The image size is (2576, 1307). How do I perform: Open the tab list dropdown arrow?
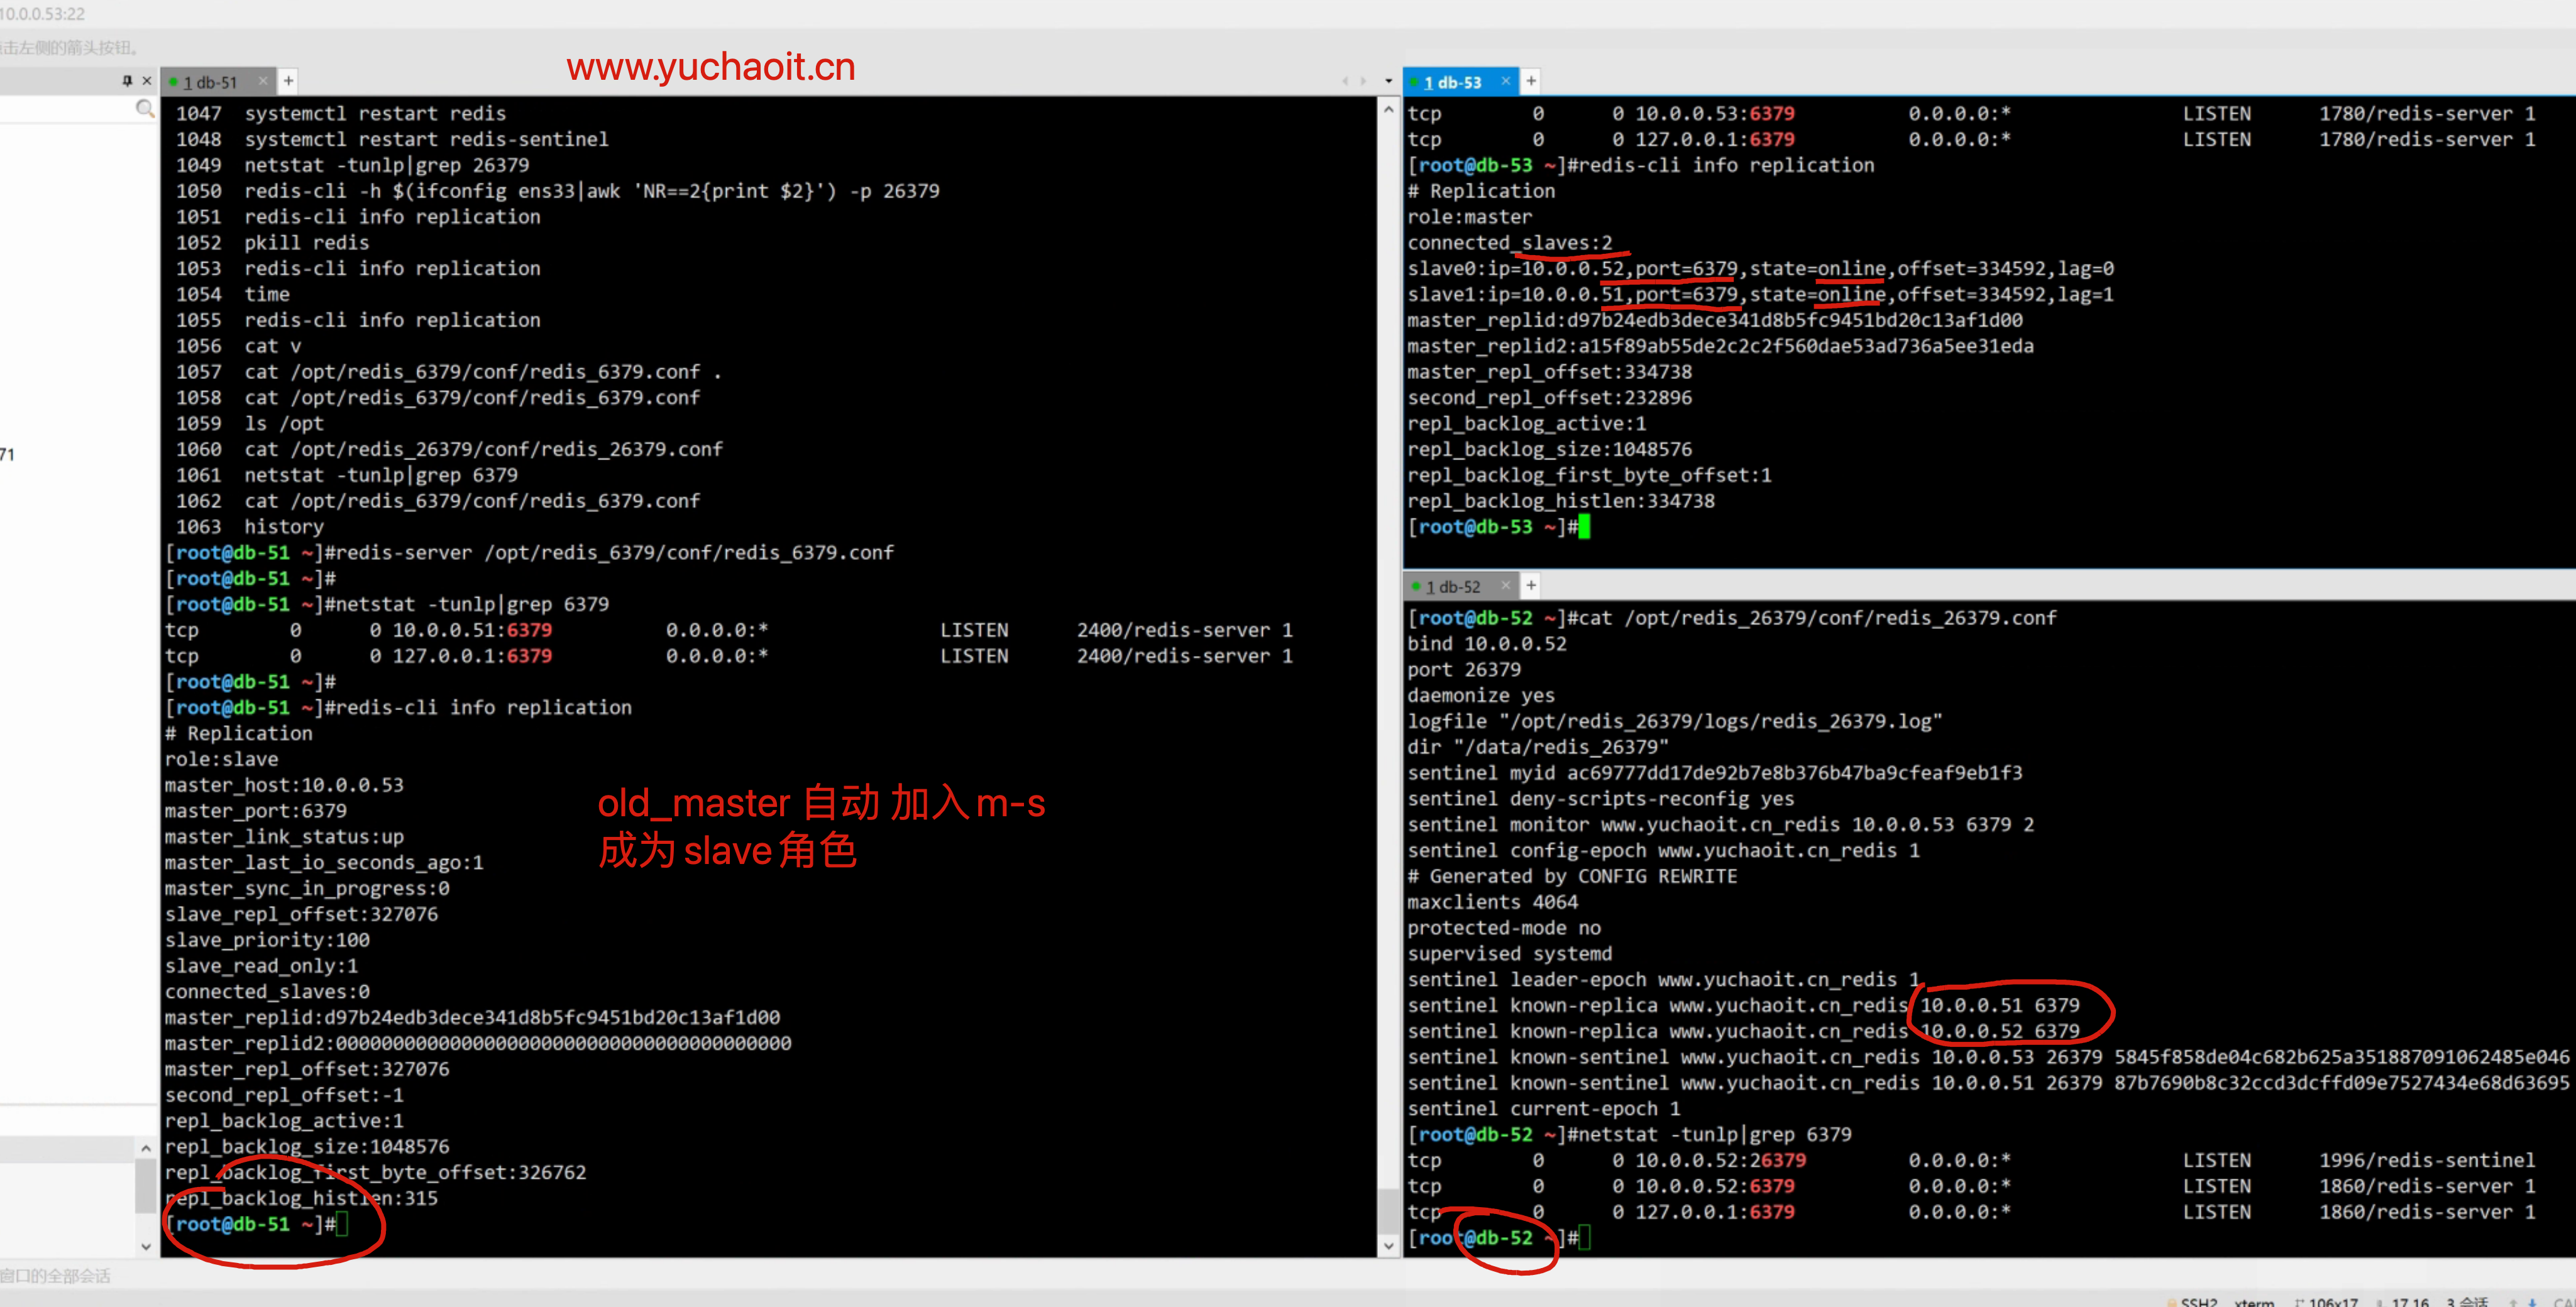click(1388, 81)
